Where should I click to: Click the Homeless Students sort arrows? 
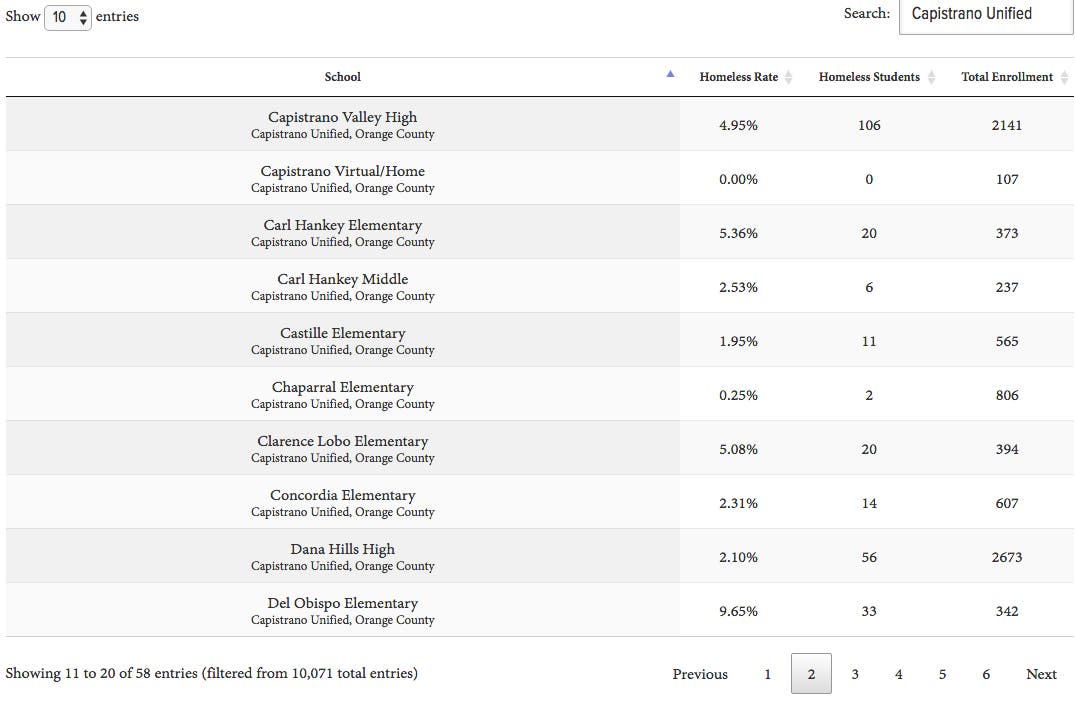coord(932,78)
